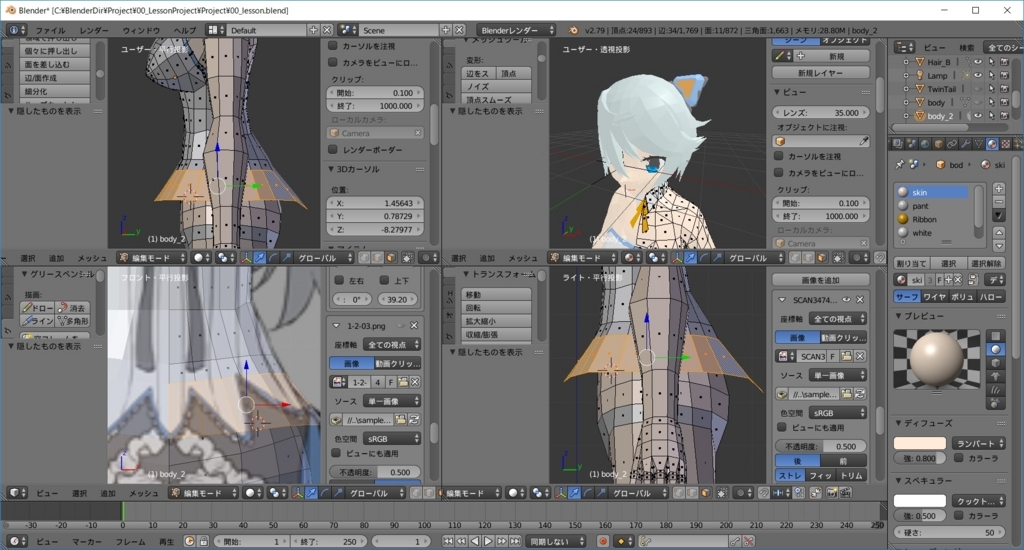The height and width of the screenshot is (550, 1024).
Task: Open the World properties globe tab
Action: pyautogui.click(x=925, y=144)
